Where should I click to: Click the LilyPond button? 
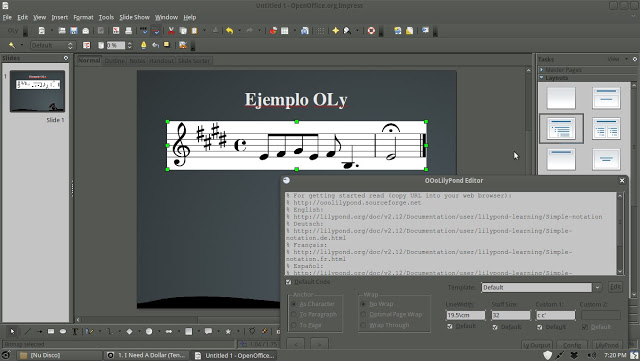[x=607, y=345]
